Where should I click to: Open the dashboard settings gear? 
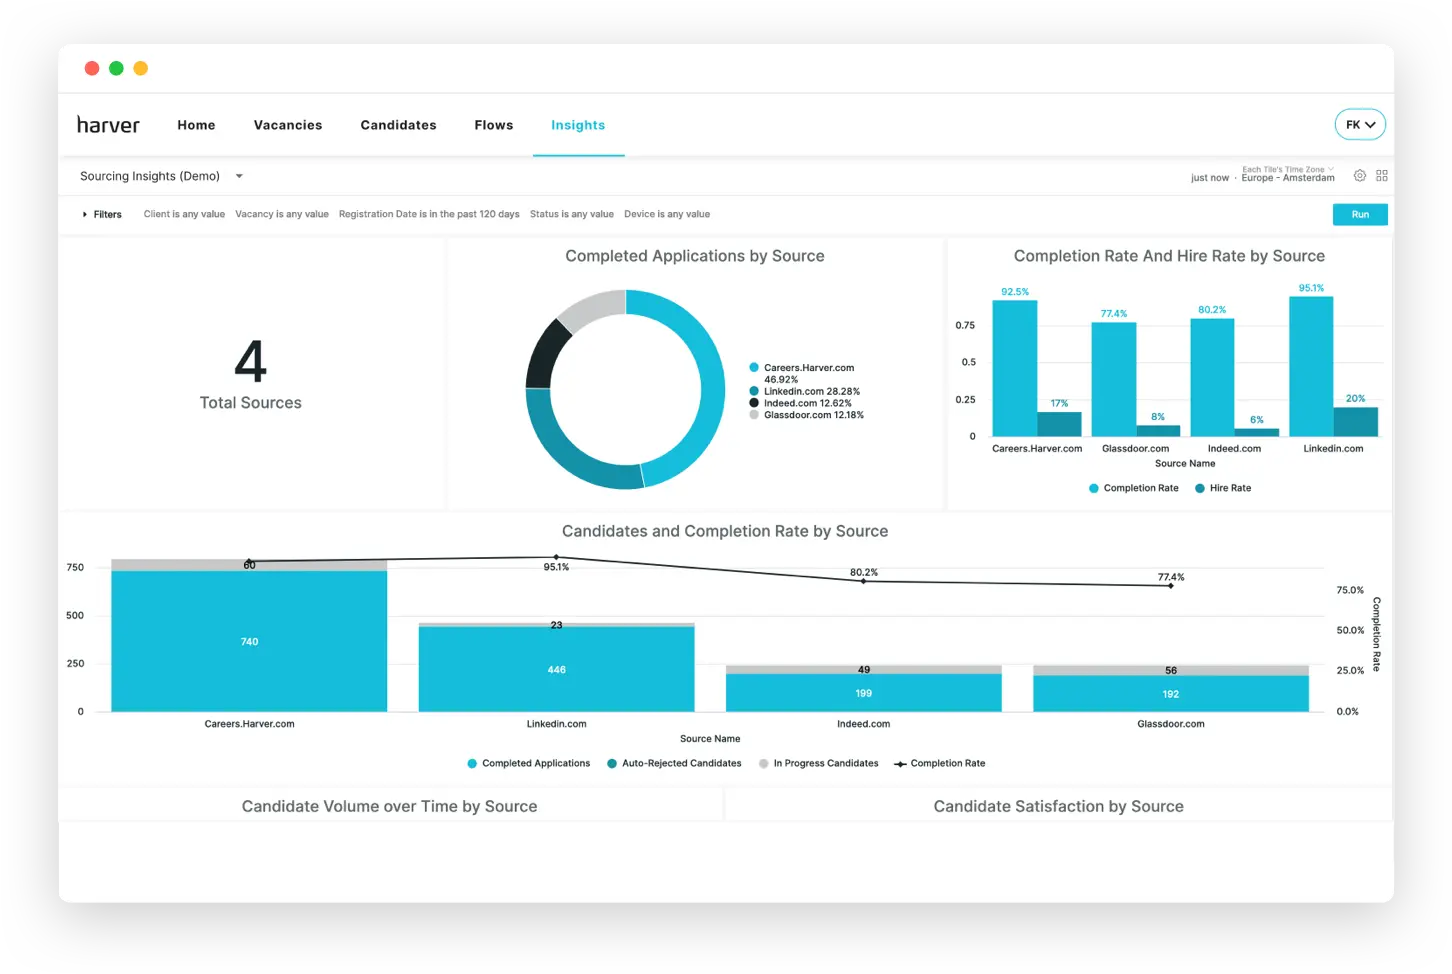coord(1360,176)
